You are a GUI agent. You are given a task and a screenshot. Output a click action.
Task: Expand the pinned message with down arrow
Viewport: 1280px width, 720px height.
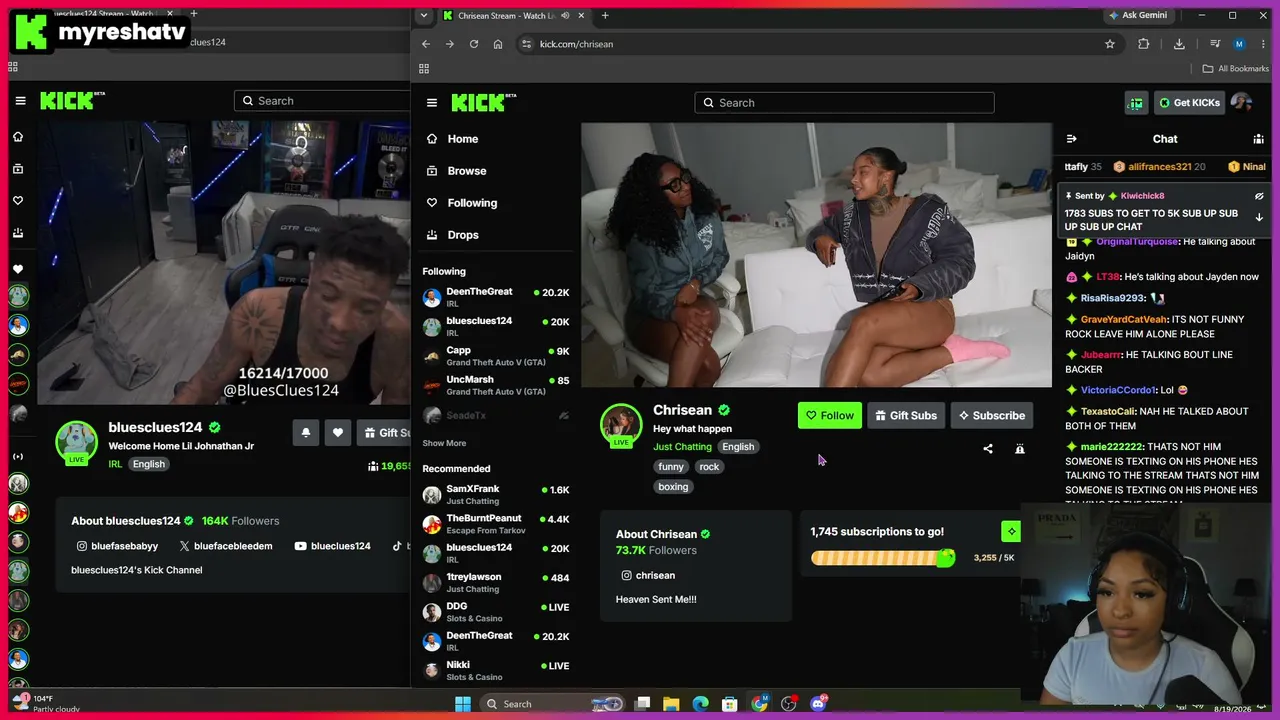(1259, 217)
